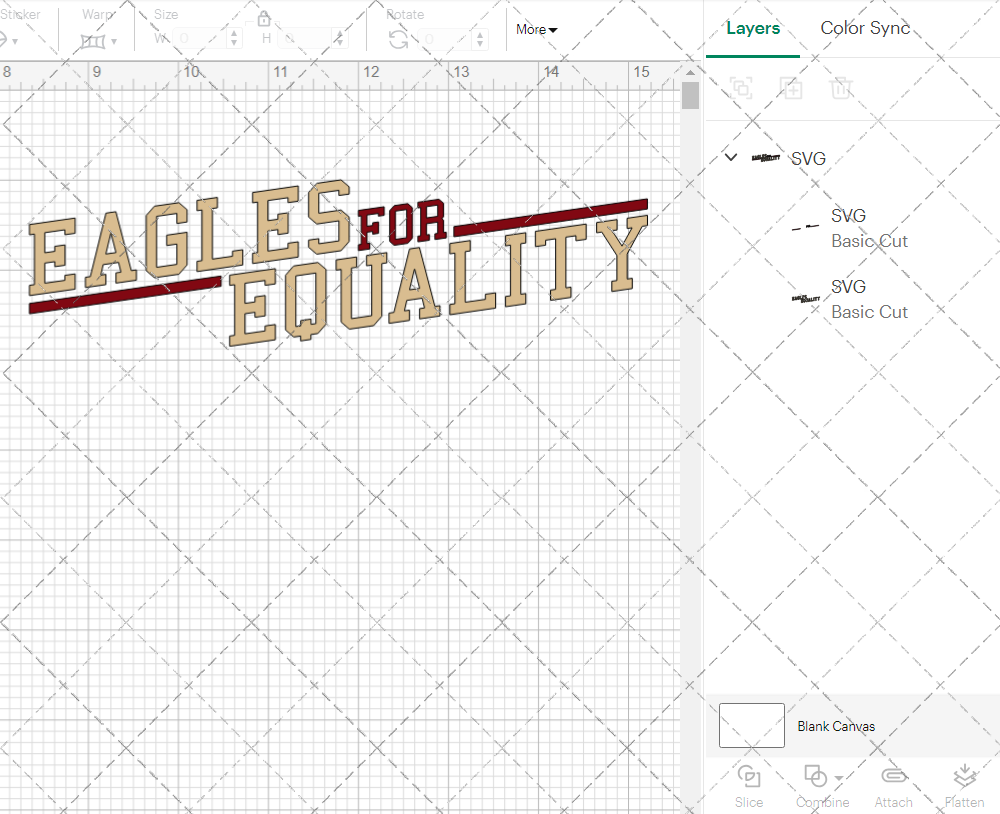
Task: Open the More dropdown
Action: 536,30
